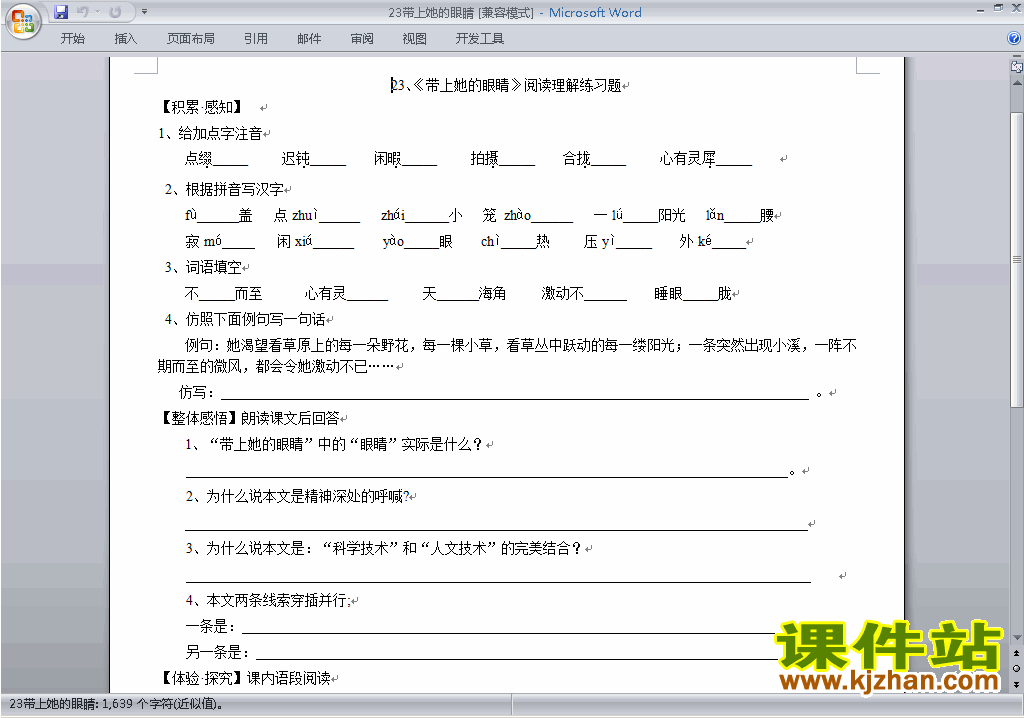Click the vertical scrollbar thumb
This screenshot has height=718, width=1024.
point(1017,259)
